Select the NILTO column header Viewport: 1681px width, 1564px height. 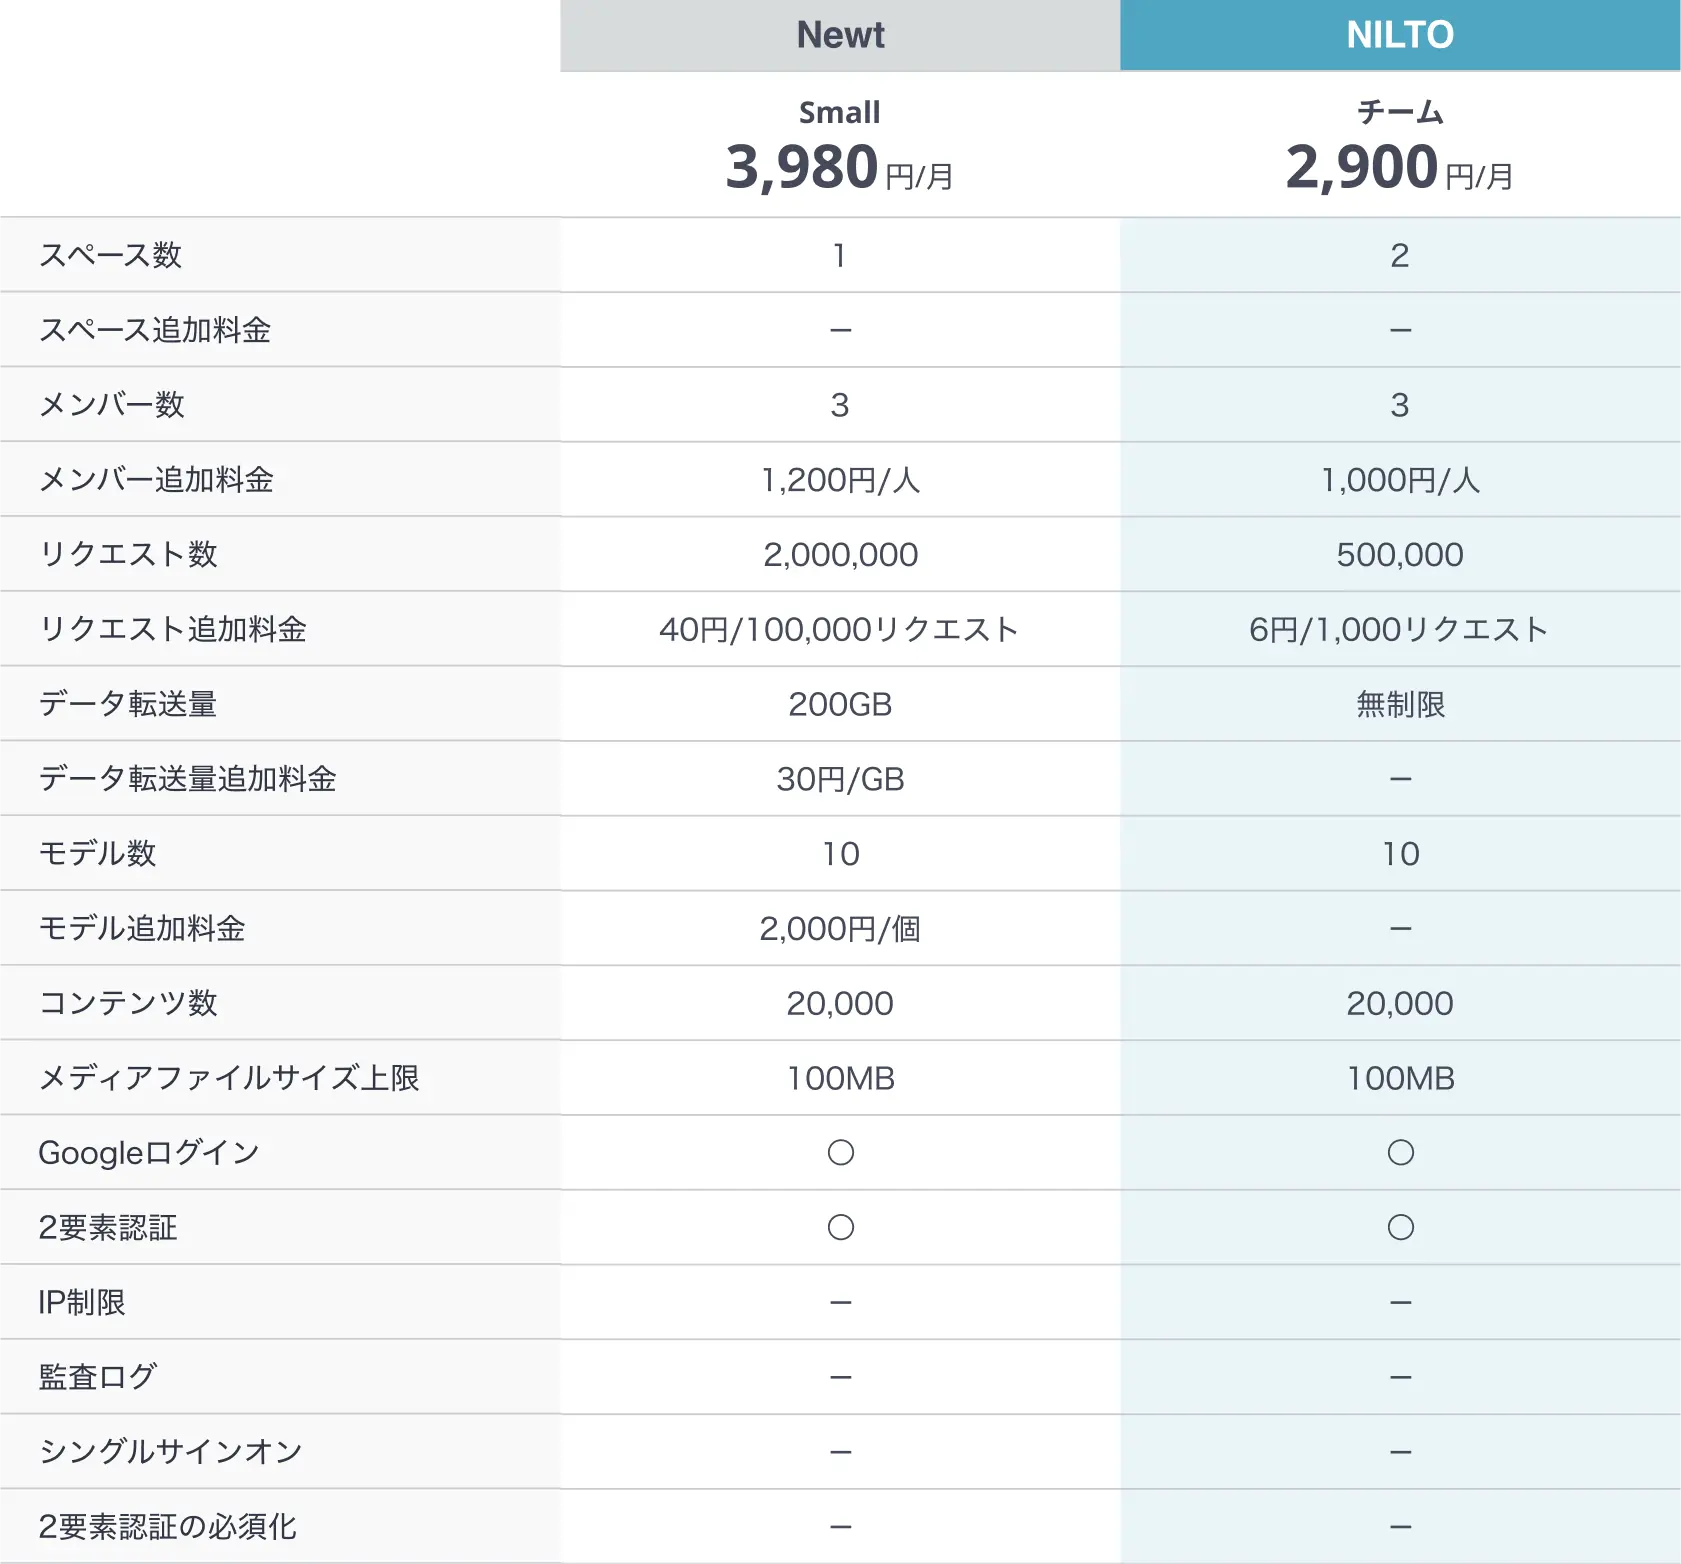(x=1400, y=35)
